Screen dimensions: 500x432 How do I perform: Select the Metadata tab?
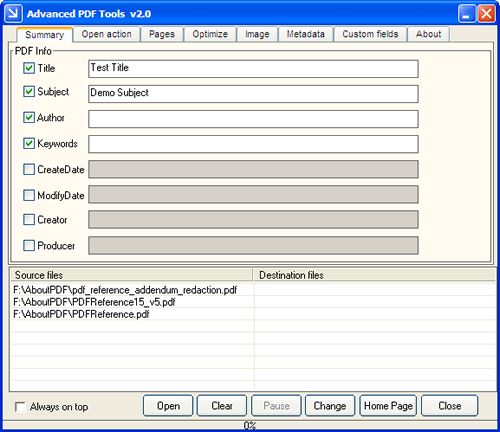pos(305,34)
